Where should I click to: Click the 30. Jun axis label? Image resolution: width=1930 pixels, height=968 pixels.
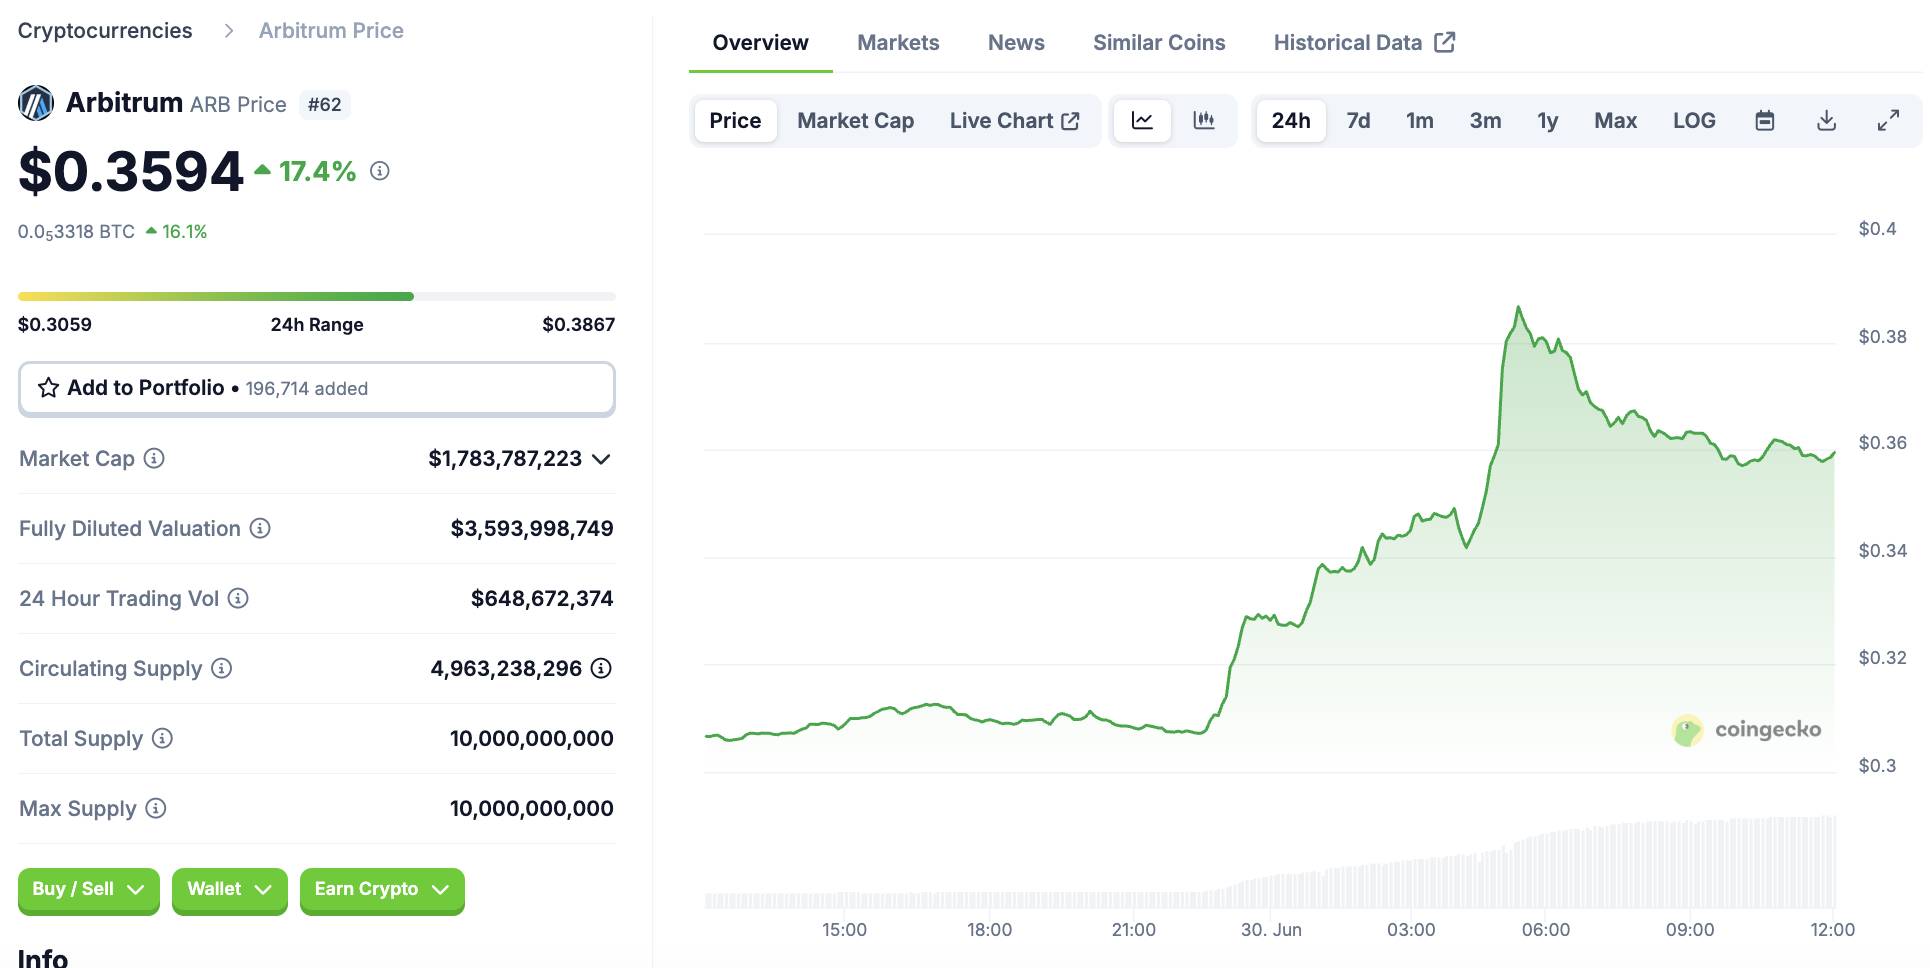pos(1271,930)
